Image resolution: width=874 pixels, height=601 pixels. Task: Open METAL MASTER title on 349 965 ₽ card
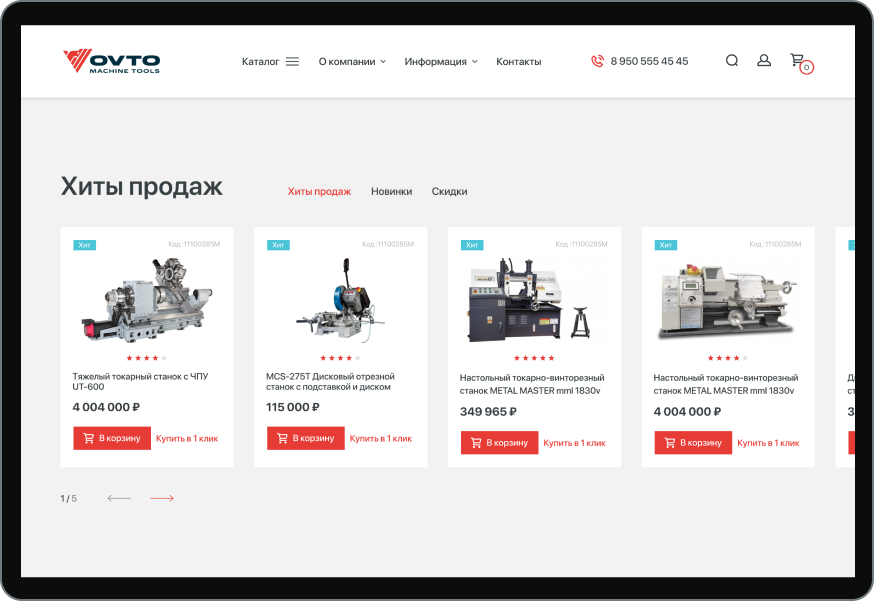click(x=532, y=384)
